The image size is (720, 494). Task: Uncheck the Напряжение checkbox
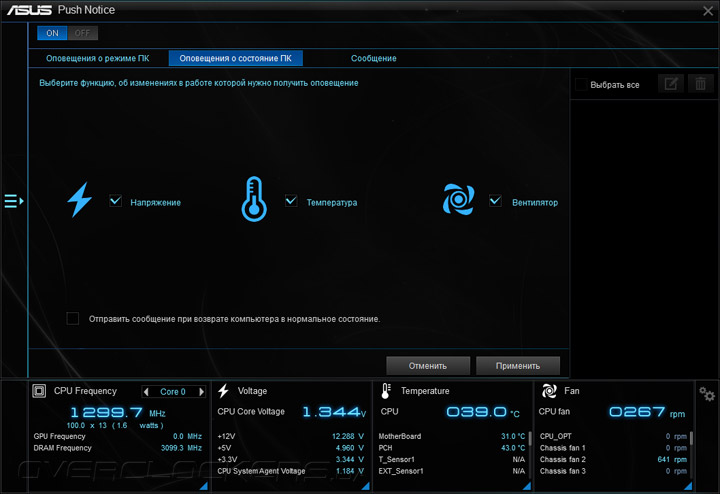click(115, 201)
